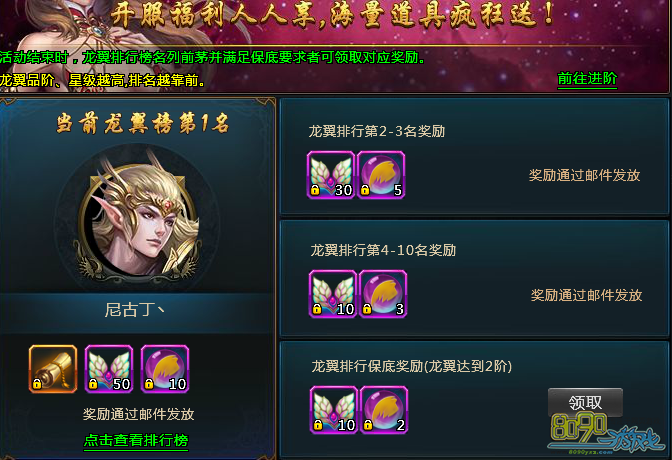This screenshot has width=672, height=460.
Task: Click the player name 尼古丁、
Action: pos(135,310)
